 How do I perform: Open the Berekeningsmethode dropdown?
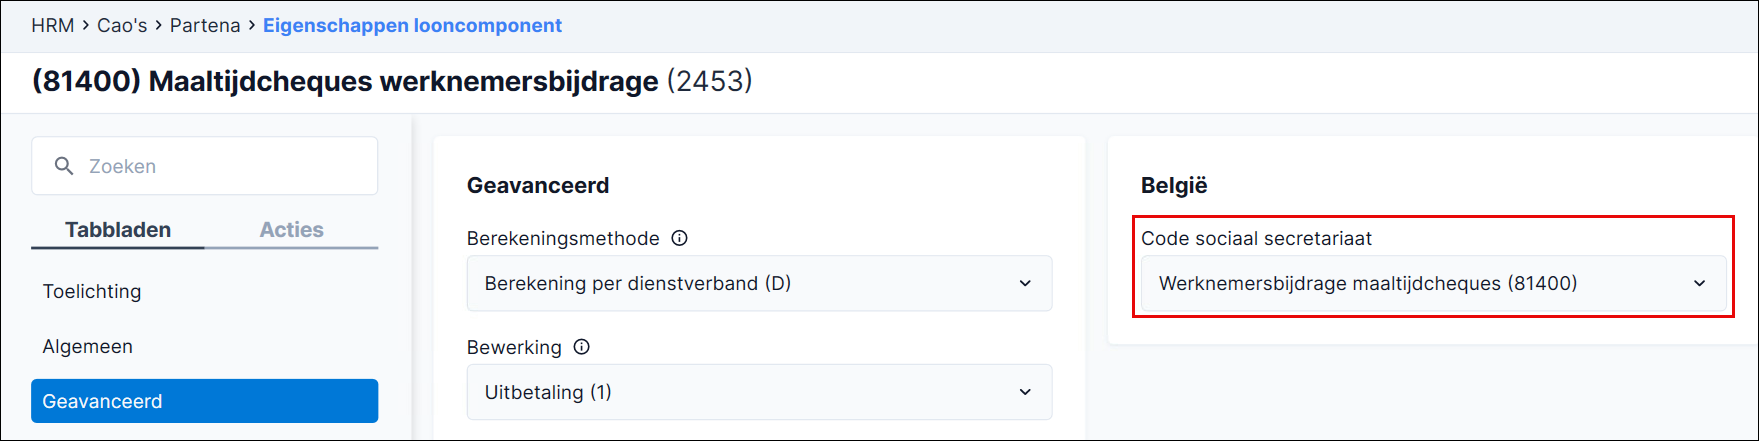coord(759,283)
